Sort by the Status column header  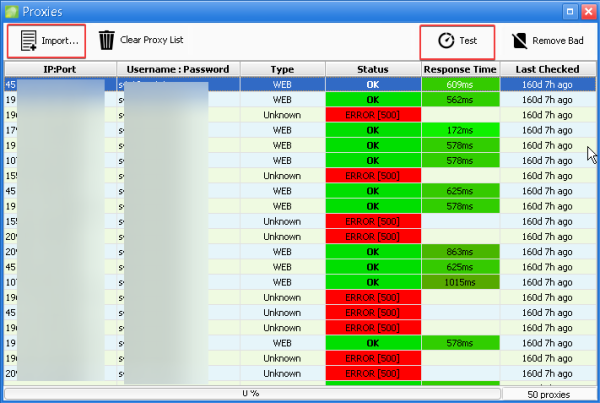click(373, 69)
